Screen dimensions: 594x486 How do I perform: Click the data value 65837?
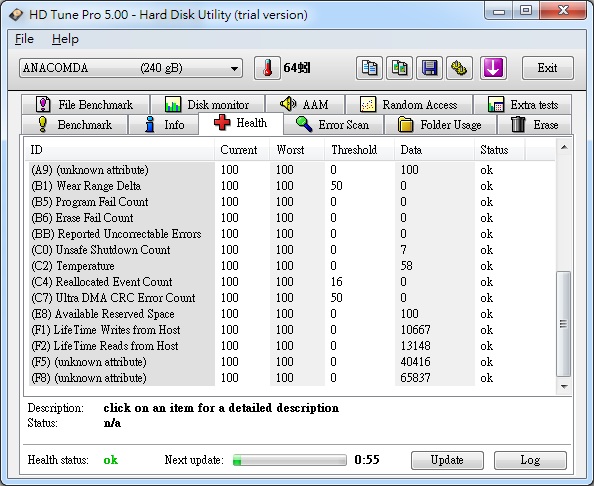pyautogui.click(x=416, y=378)
